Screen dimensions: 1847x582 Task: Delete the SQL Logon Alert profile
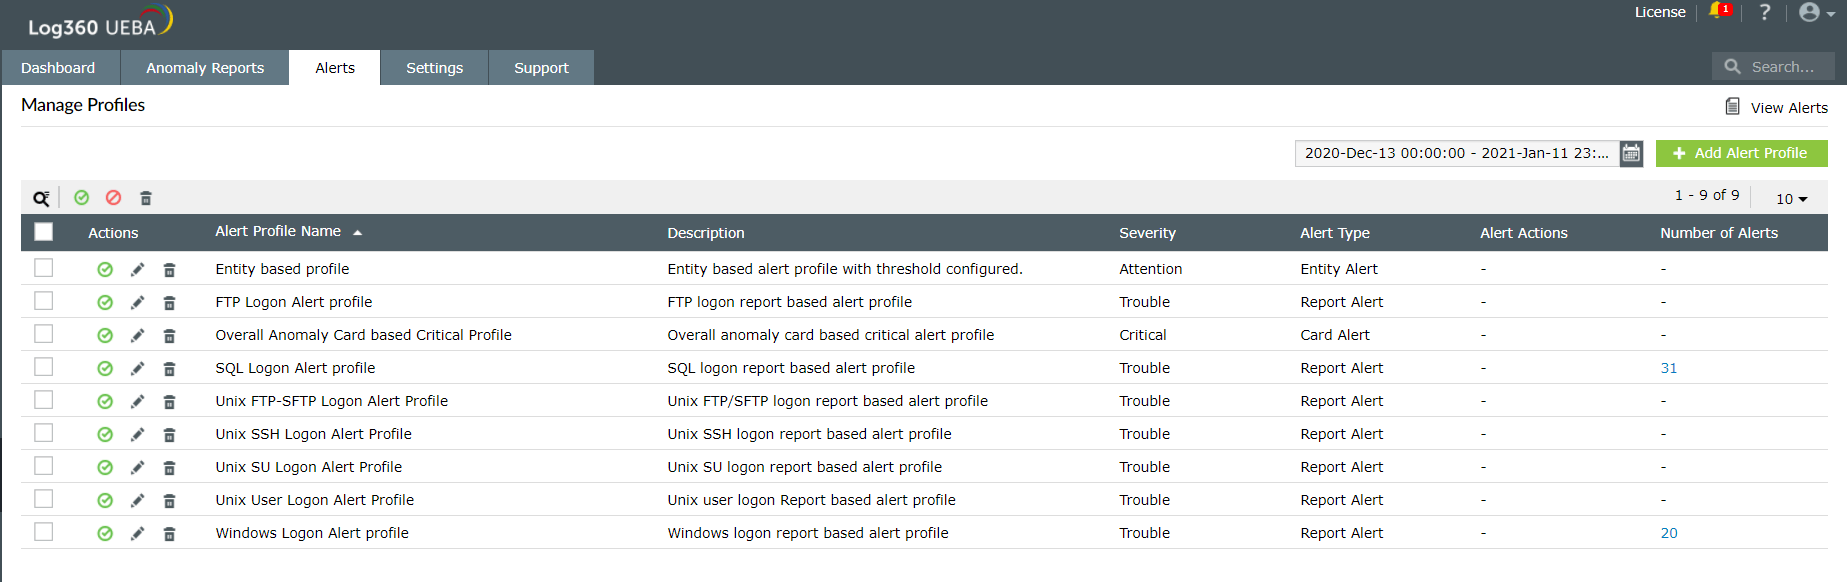[170, 369]
